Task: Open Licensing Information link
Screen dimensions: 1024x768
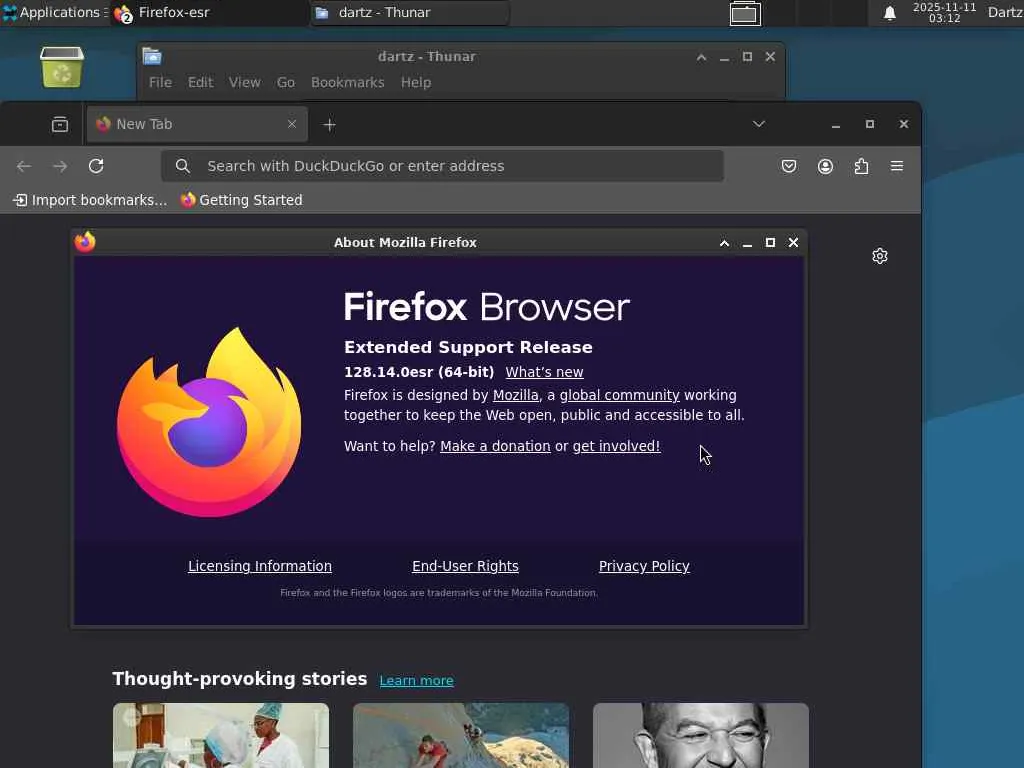Action: coord(260,566)
